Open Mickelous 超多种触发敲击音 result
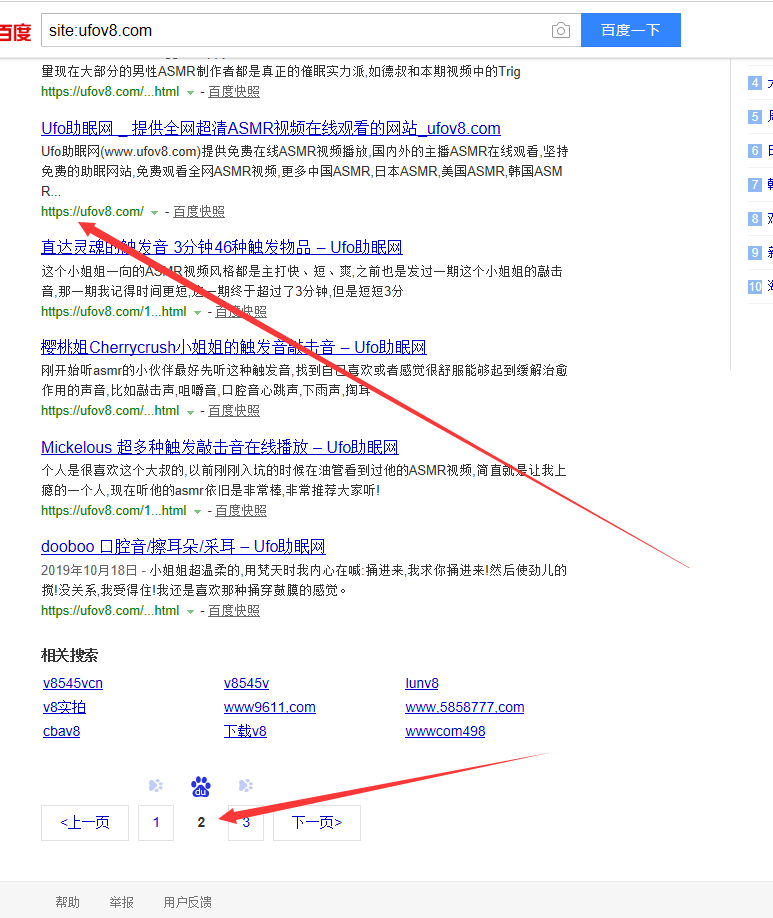 (220, 447)
